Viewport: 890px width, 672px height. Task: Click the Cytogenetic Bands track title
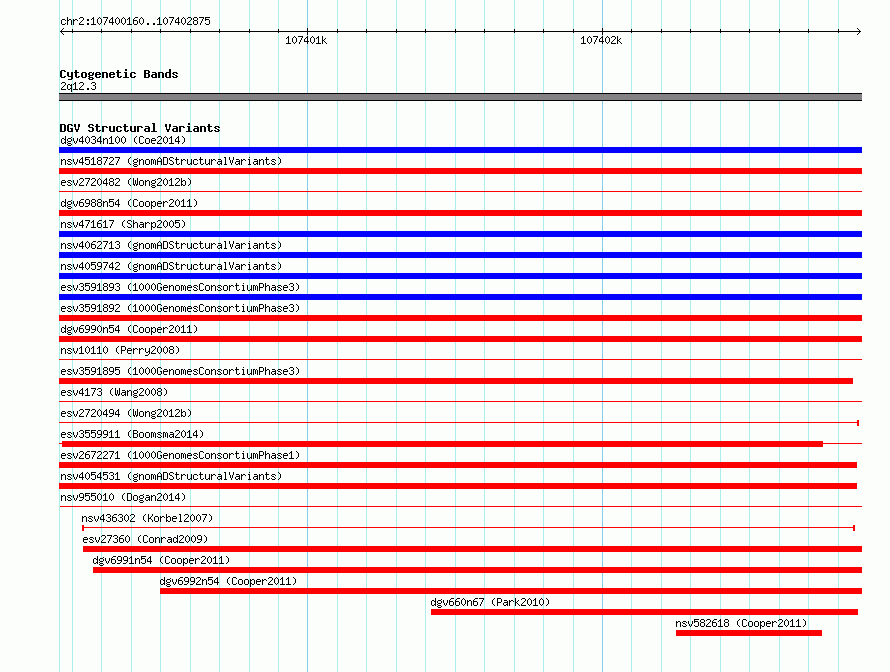point(119,74)
